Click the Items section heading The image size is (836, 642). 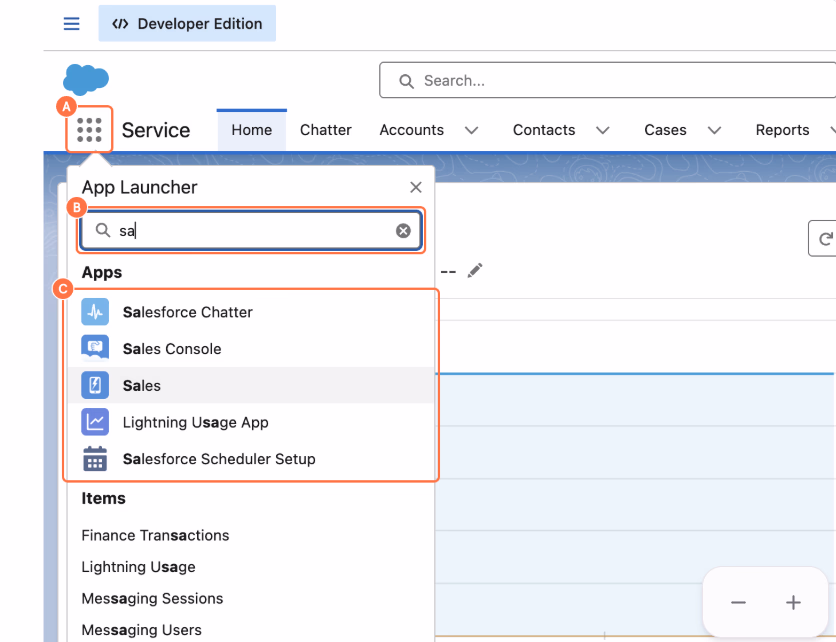(x=103, y=499)
